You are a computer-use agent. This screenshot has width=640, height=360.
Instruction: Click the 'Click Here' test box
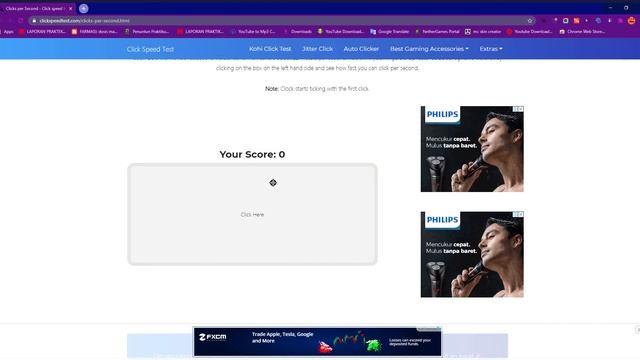[252, 214]
